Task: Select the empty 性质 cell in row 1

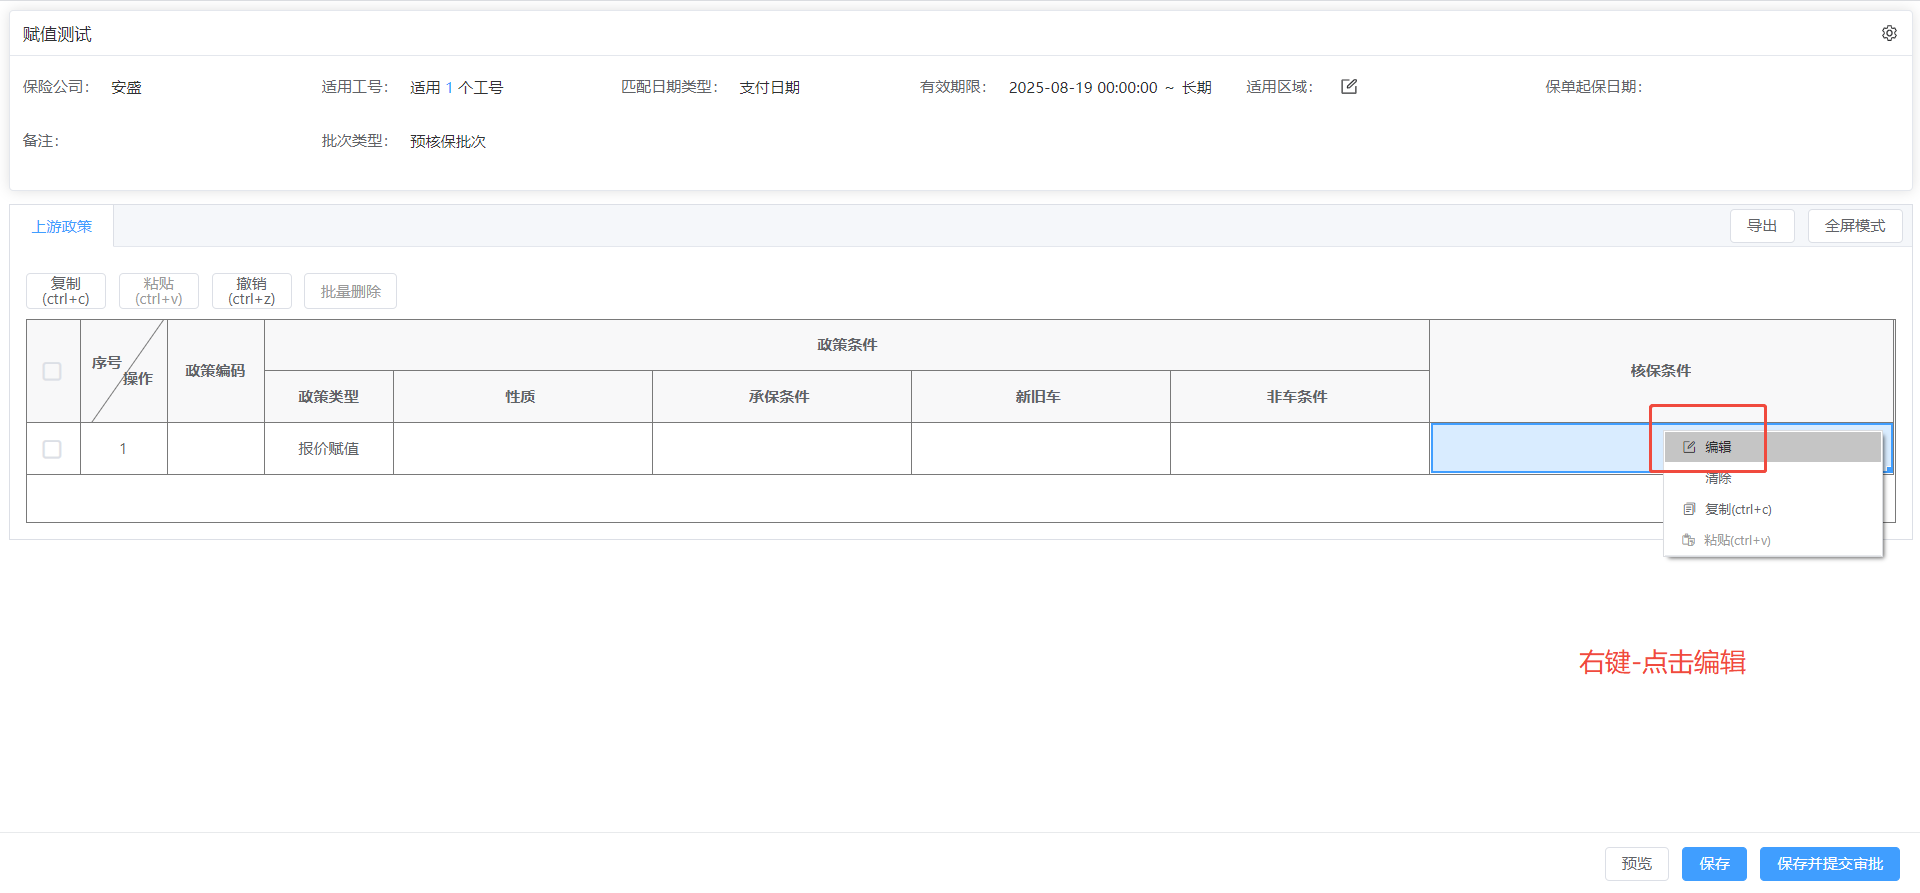Action: coord(522,449)
